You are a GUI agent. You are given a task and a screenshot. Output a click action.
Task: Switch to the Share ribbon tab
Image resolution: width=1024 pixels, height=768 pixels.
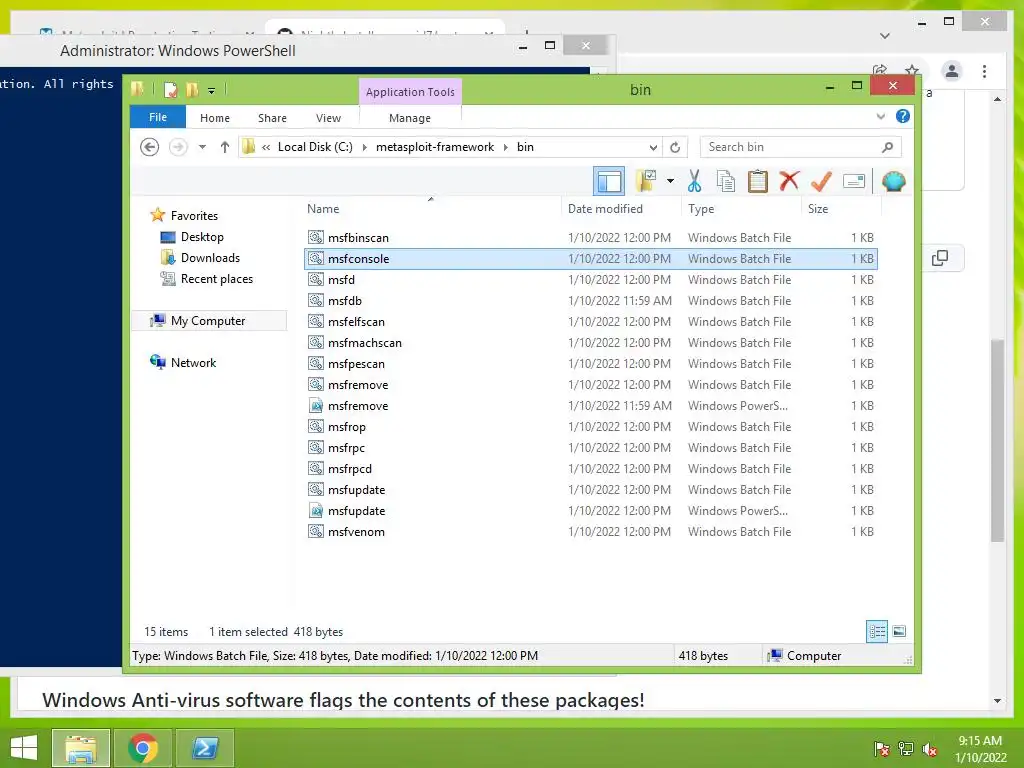click(x=272, y=118)
